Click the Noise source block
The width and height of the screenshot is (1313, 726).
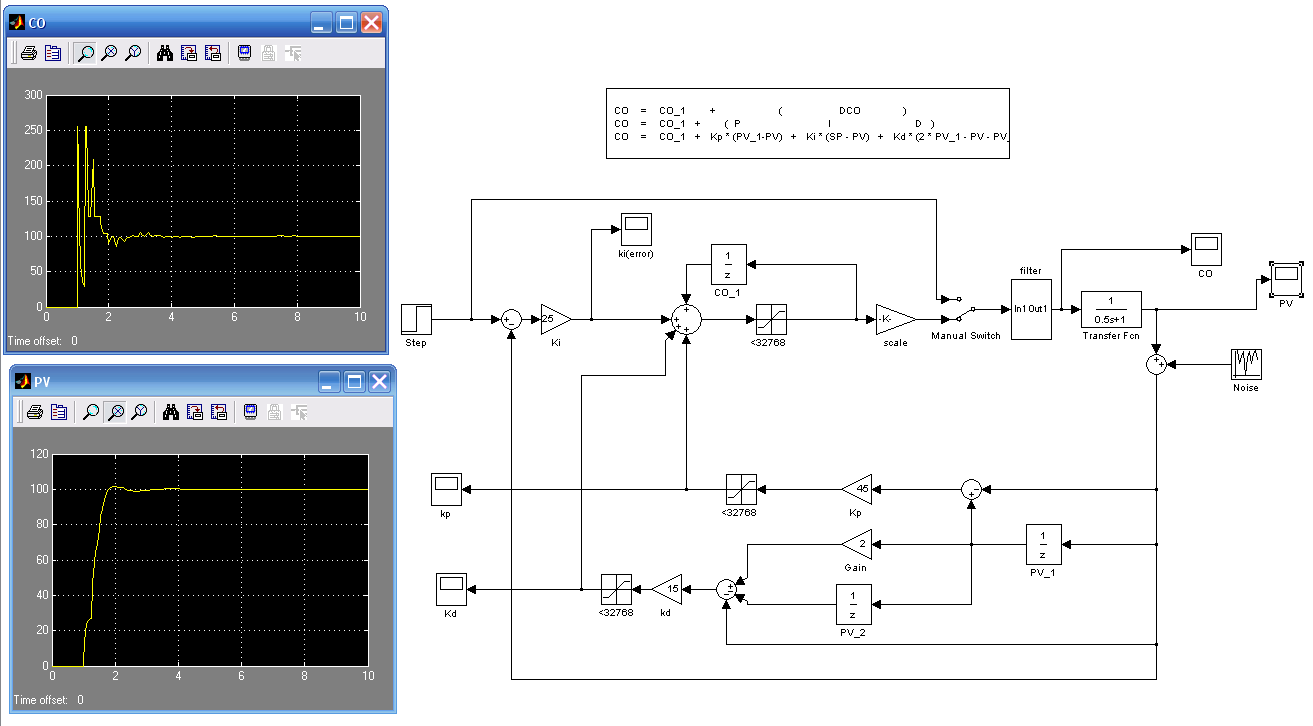click(1245, 365)
